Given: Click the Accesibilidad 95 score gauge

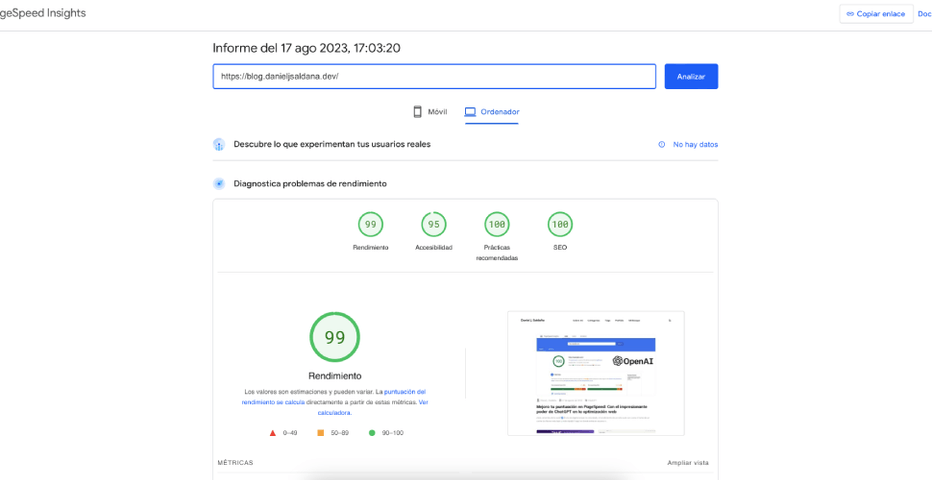Looking at the screenshot, I should click(434, 225).
